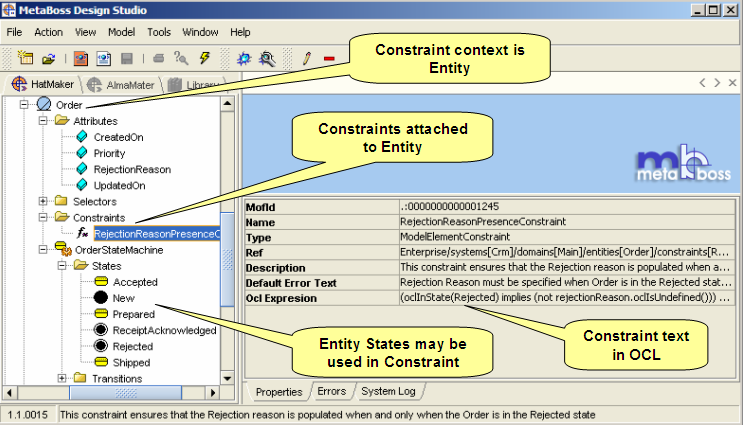This screenshot has height=425, width=743.
Task: Open the Tools menu
Action: [159, 32]
